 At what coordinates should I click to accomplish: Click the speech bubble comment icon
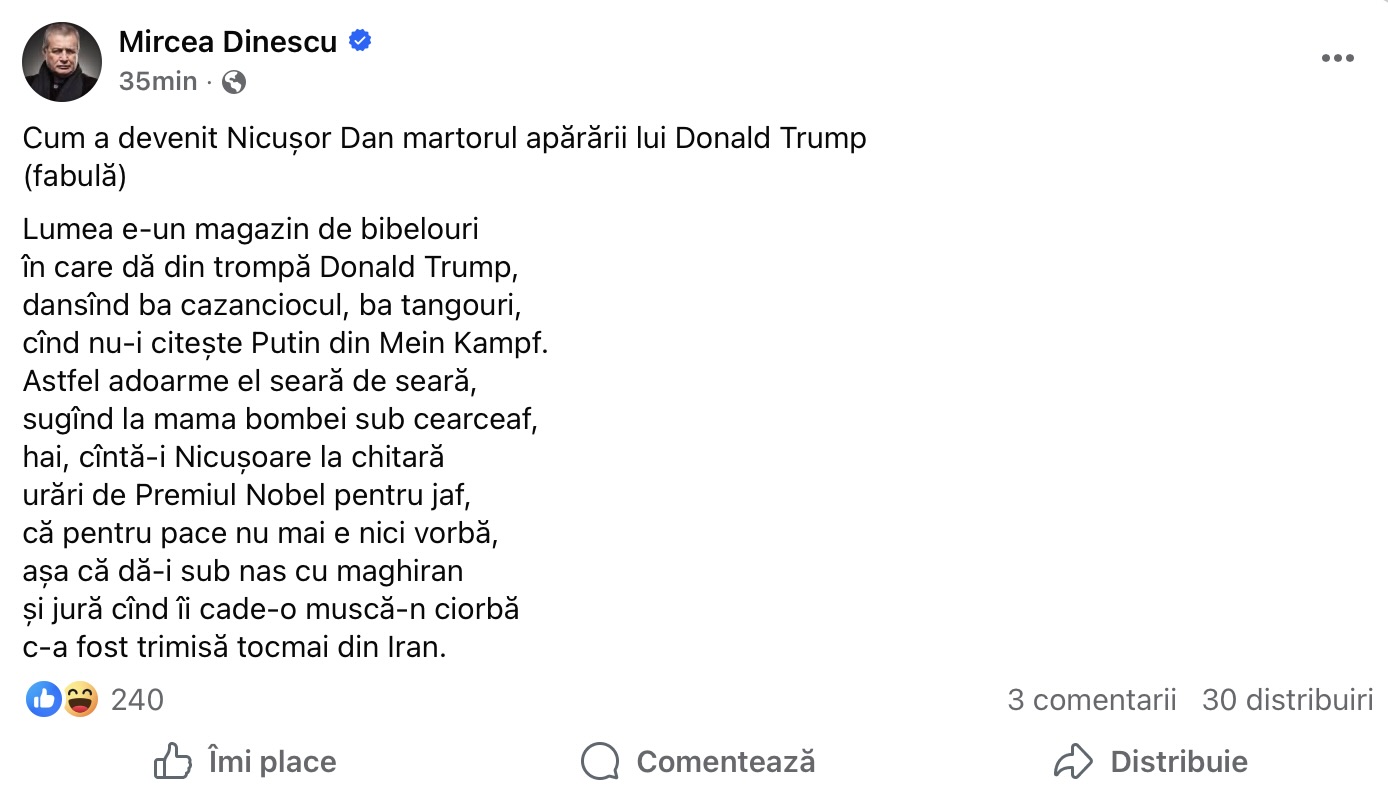click(600, 762)
